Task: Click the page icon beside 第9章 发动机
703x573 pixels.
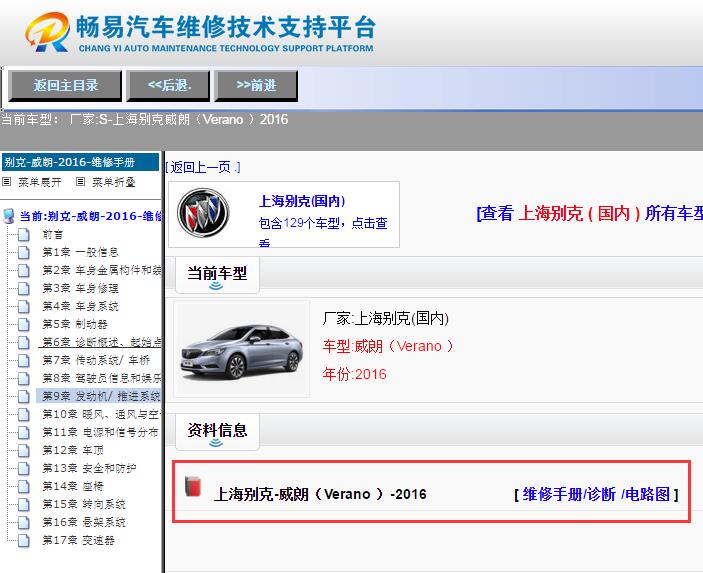Action: (x=24, y=396)
